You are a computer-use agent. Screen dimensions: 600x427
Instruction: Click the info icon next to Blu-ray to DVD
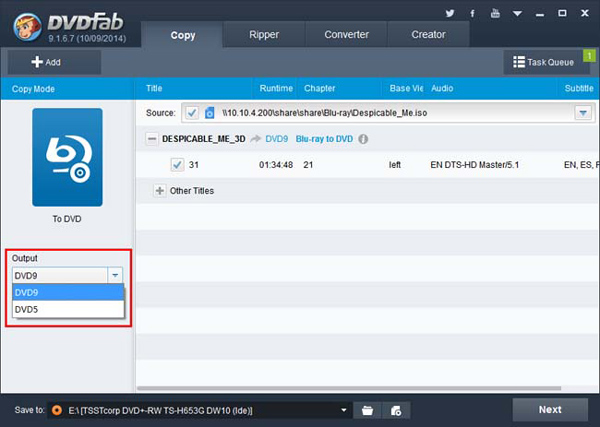click(363, 139)
